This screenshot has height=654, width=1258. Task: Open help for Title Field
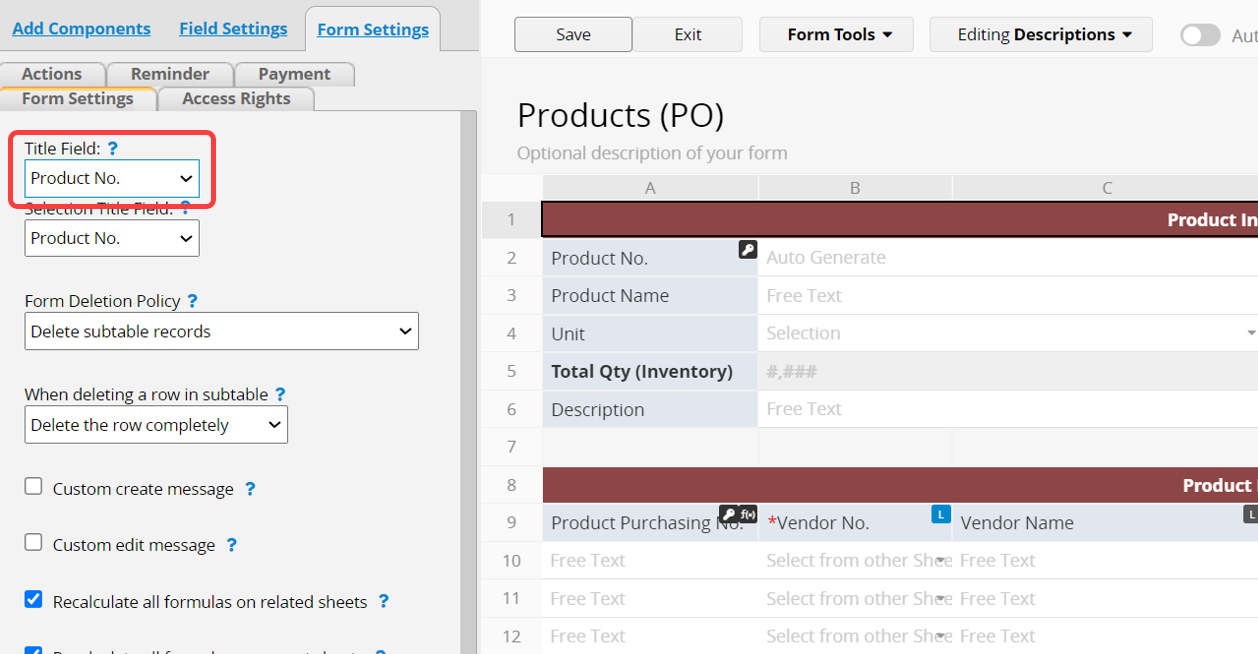point(113,148)
